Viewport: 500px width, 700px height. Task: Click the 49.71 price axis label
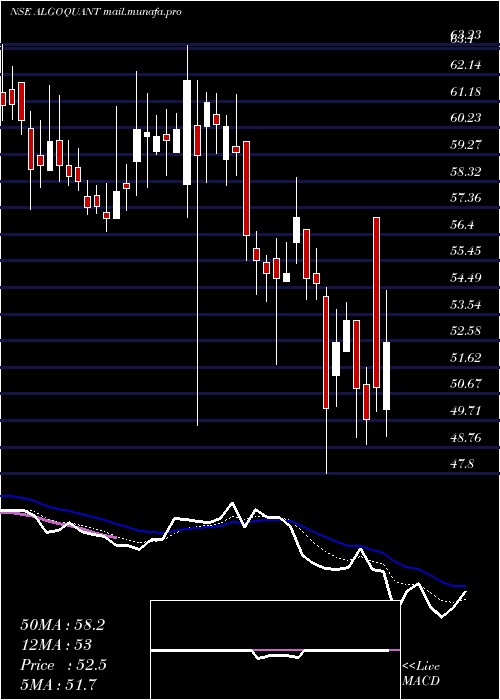(x=466, y=411)
